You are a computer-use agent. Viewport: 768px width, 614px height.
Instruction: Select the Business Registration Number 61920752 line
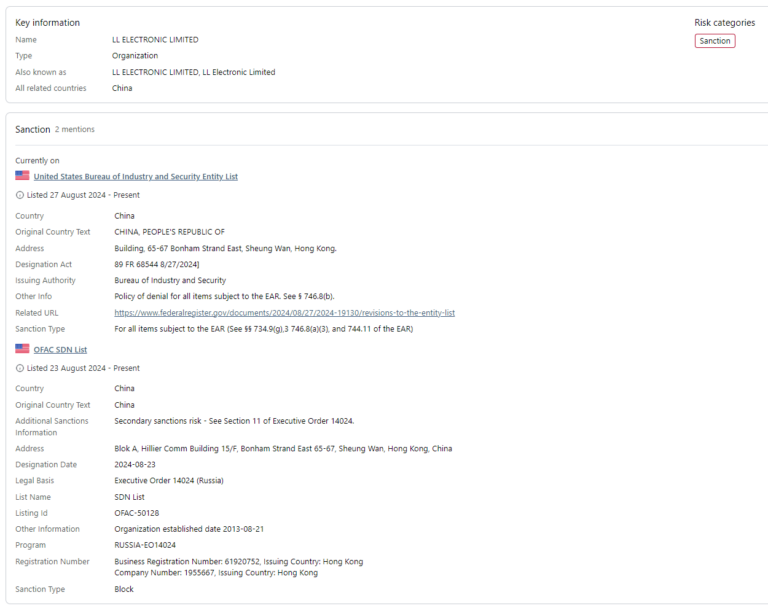tap(238, 561)
